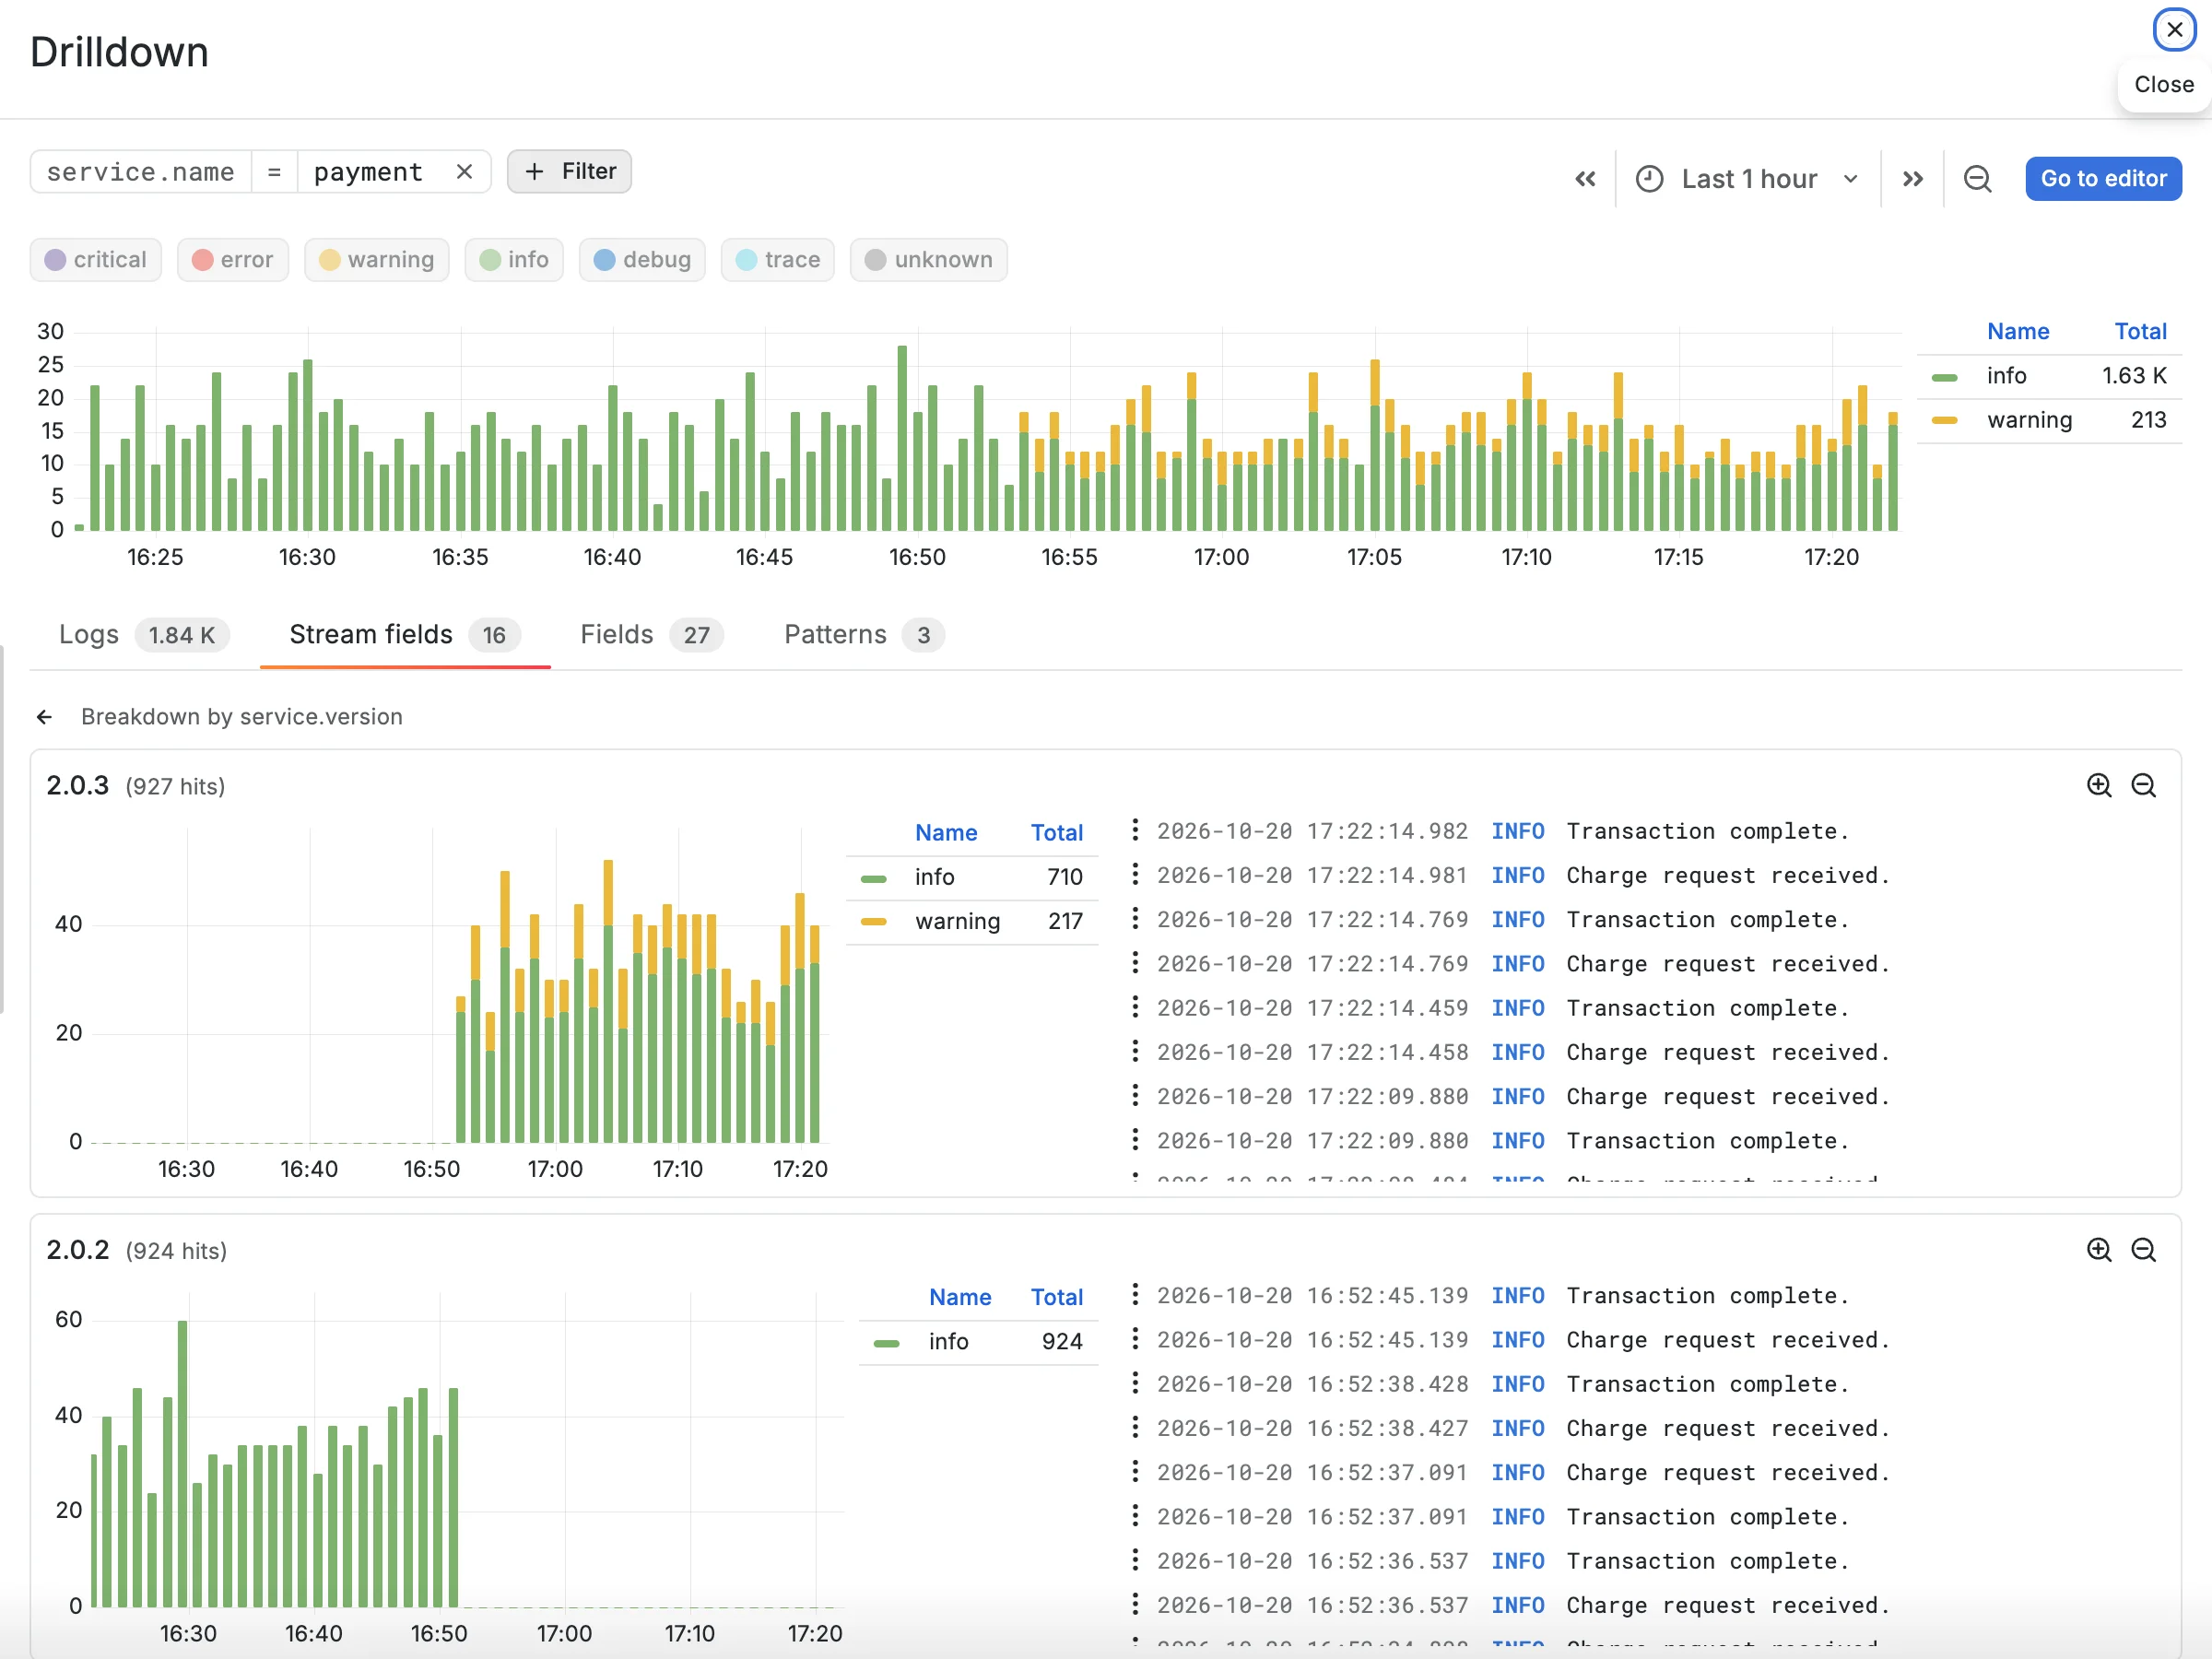Click Go to editor button
Viewport: 2212px width, 1659px height.
[x=2103, y=179]
